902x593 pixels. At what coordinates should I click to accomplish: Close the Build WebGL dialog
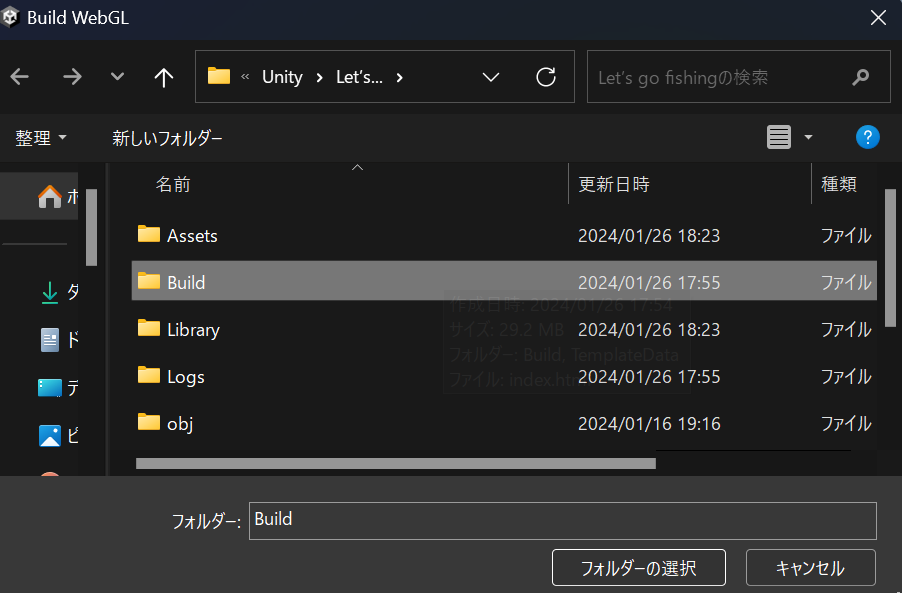tap(878, 18)
